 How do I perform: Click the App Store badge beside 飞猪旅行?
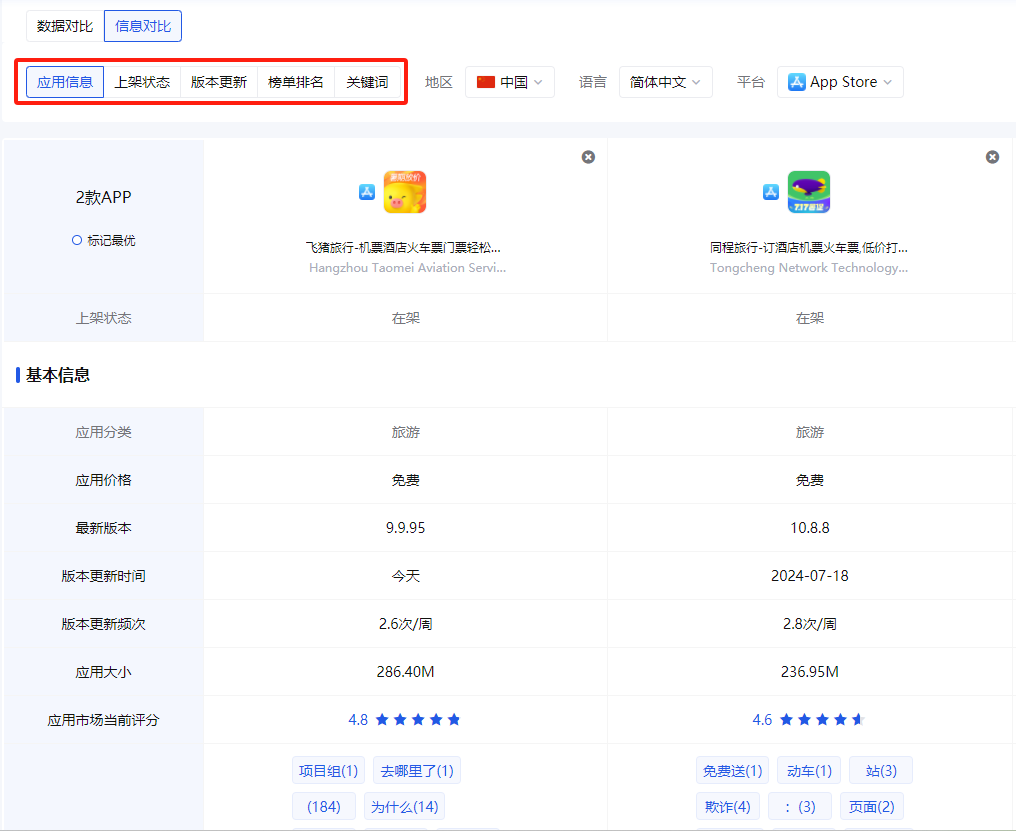(x=367, y=192)
